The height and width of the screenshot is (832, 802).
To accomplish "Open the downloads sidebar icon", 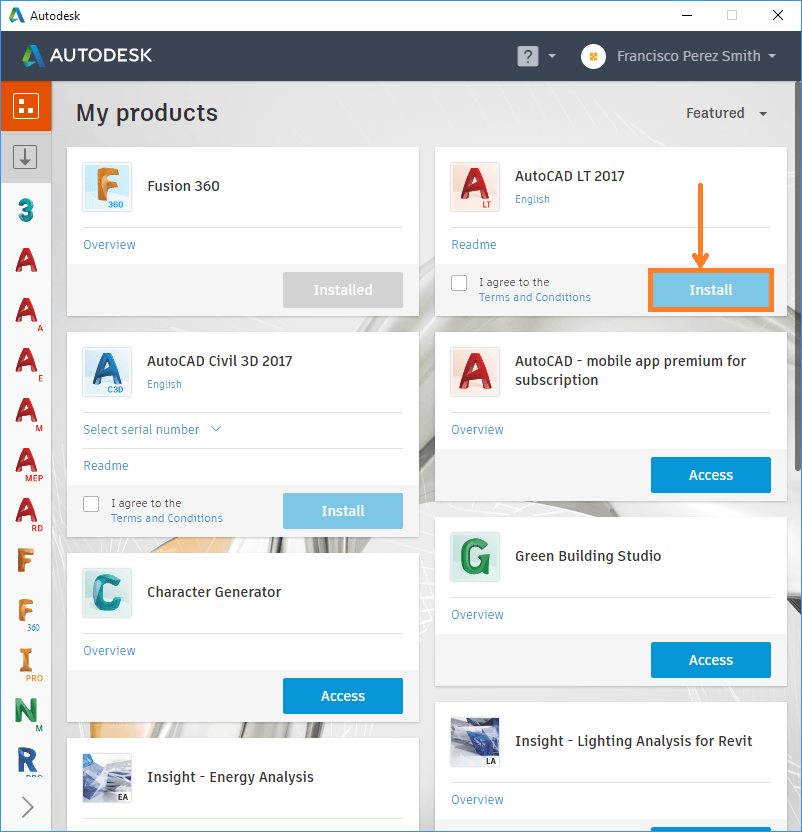I will [25, 157].
